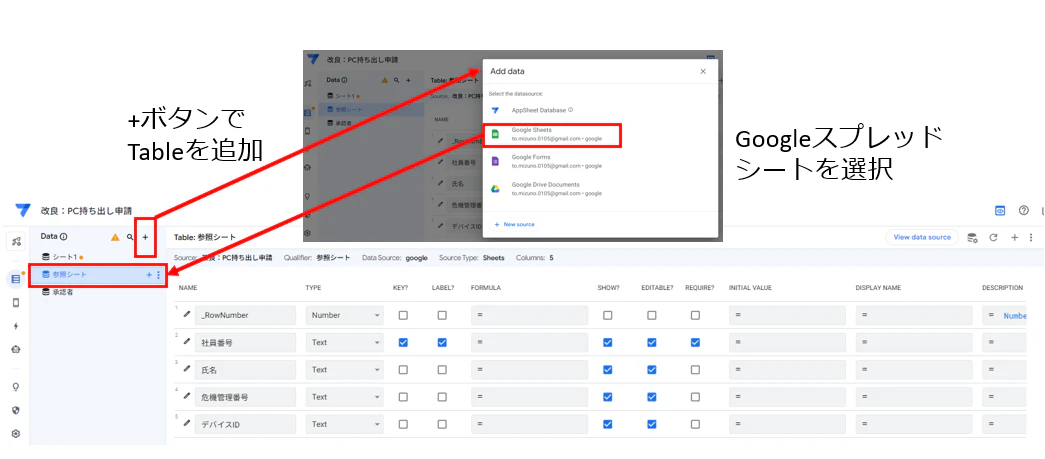The height and width of the screenshot is (459, 1045).
Task: Open TYPE dropdown for 危機管理番号
Action: 345,397
